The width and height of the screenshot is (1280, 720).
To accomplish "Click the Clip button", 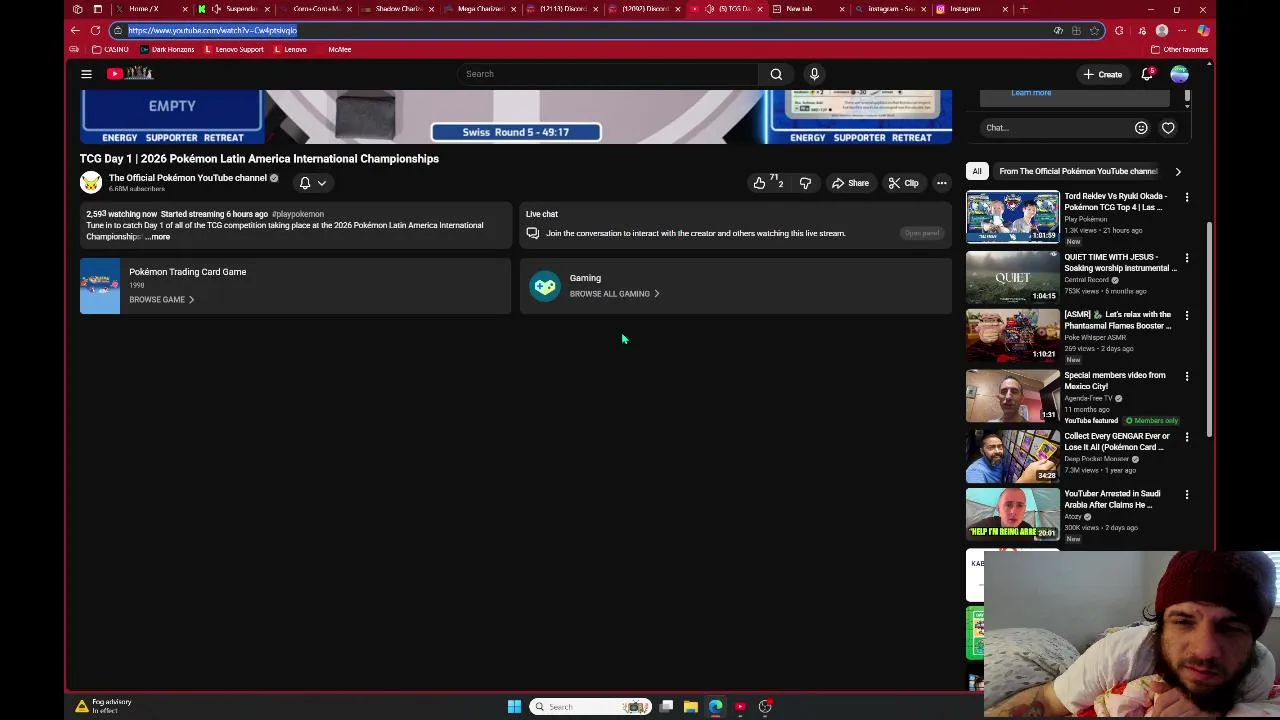I will [903, 183].
